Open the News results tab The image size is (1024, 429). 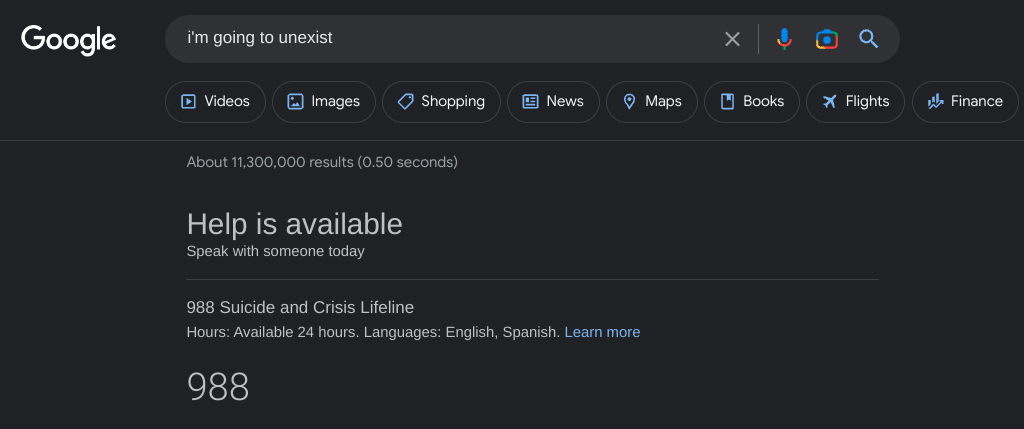coord(553,102)
